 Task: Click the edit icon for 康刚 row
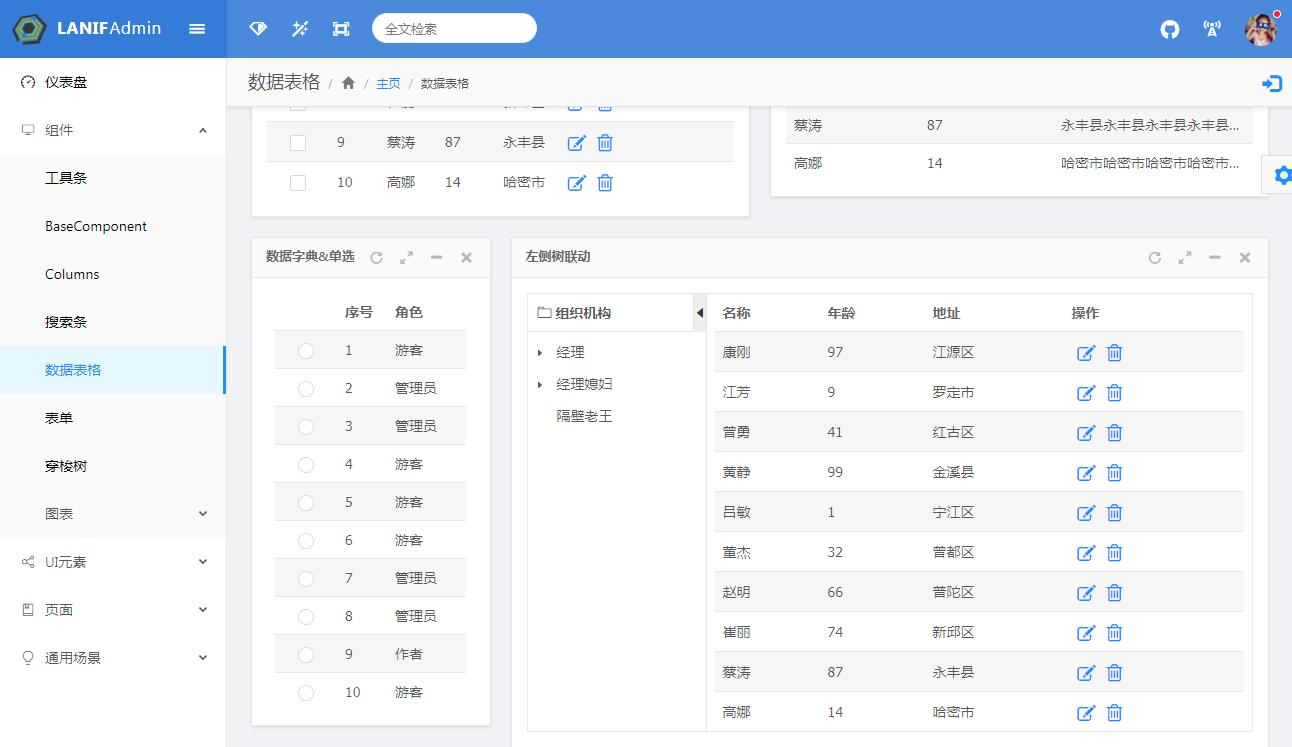[1086, 353]
